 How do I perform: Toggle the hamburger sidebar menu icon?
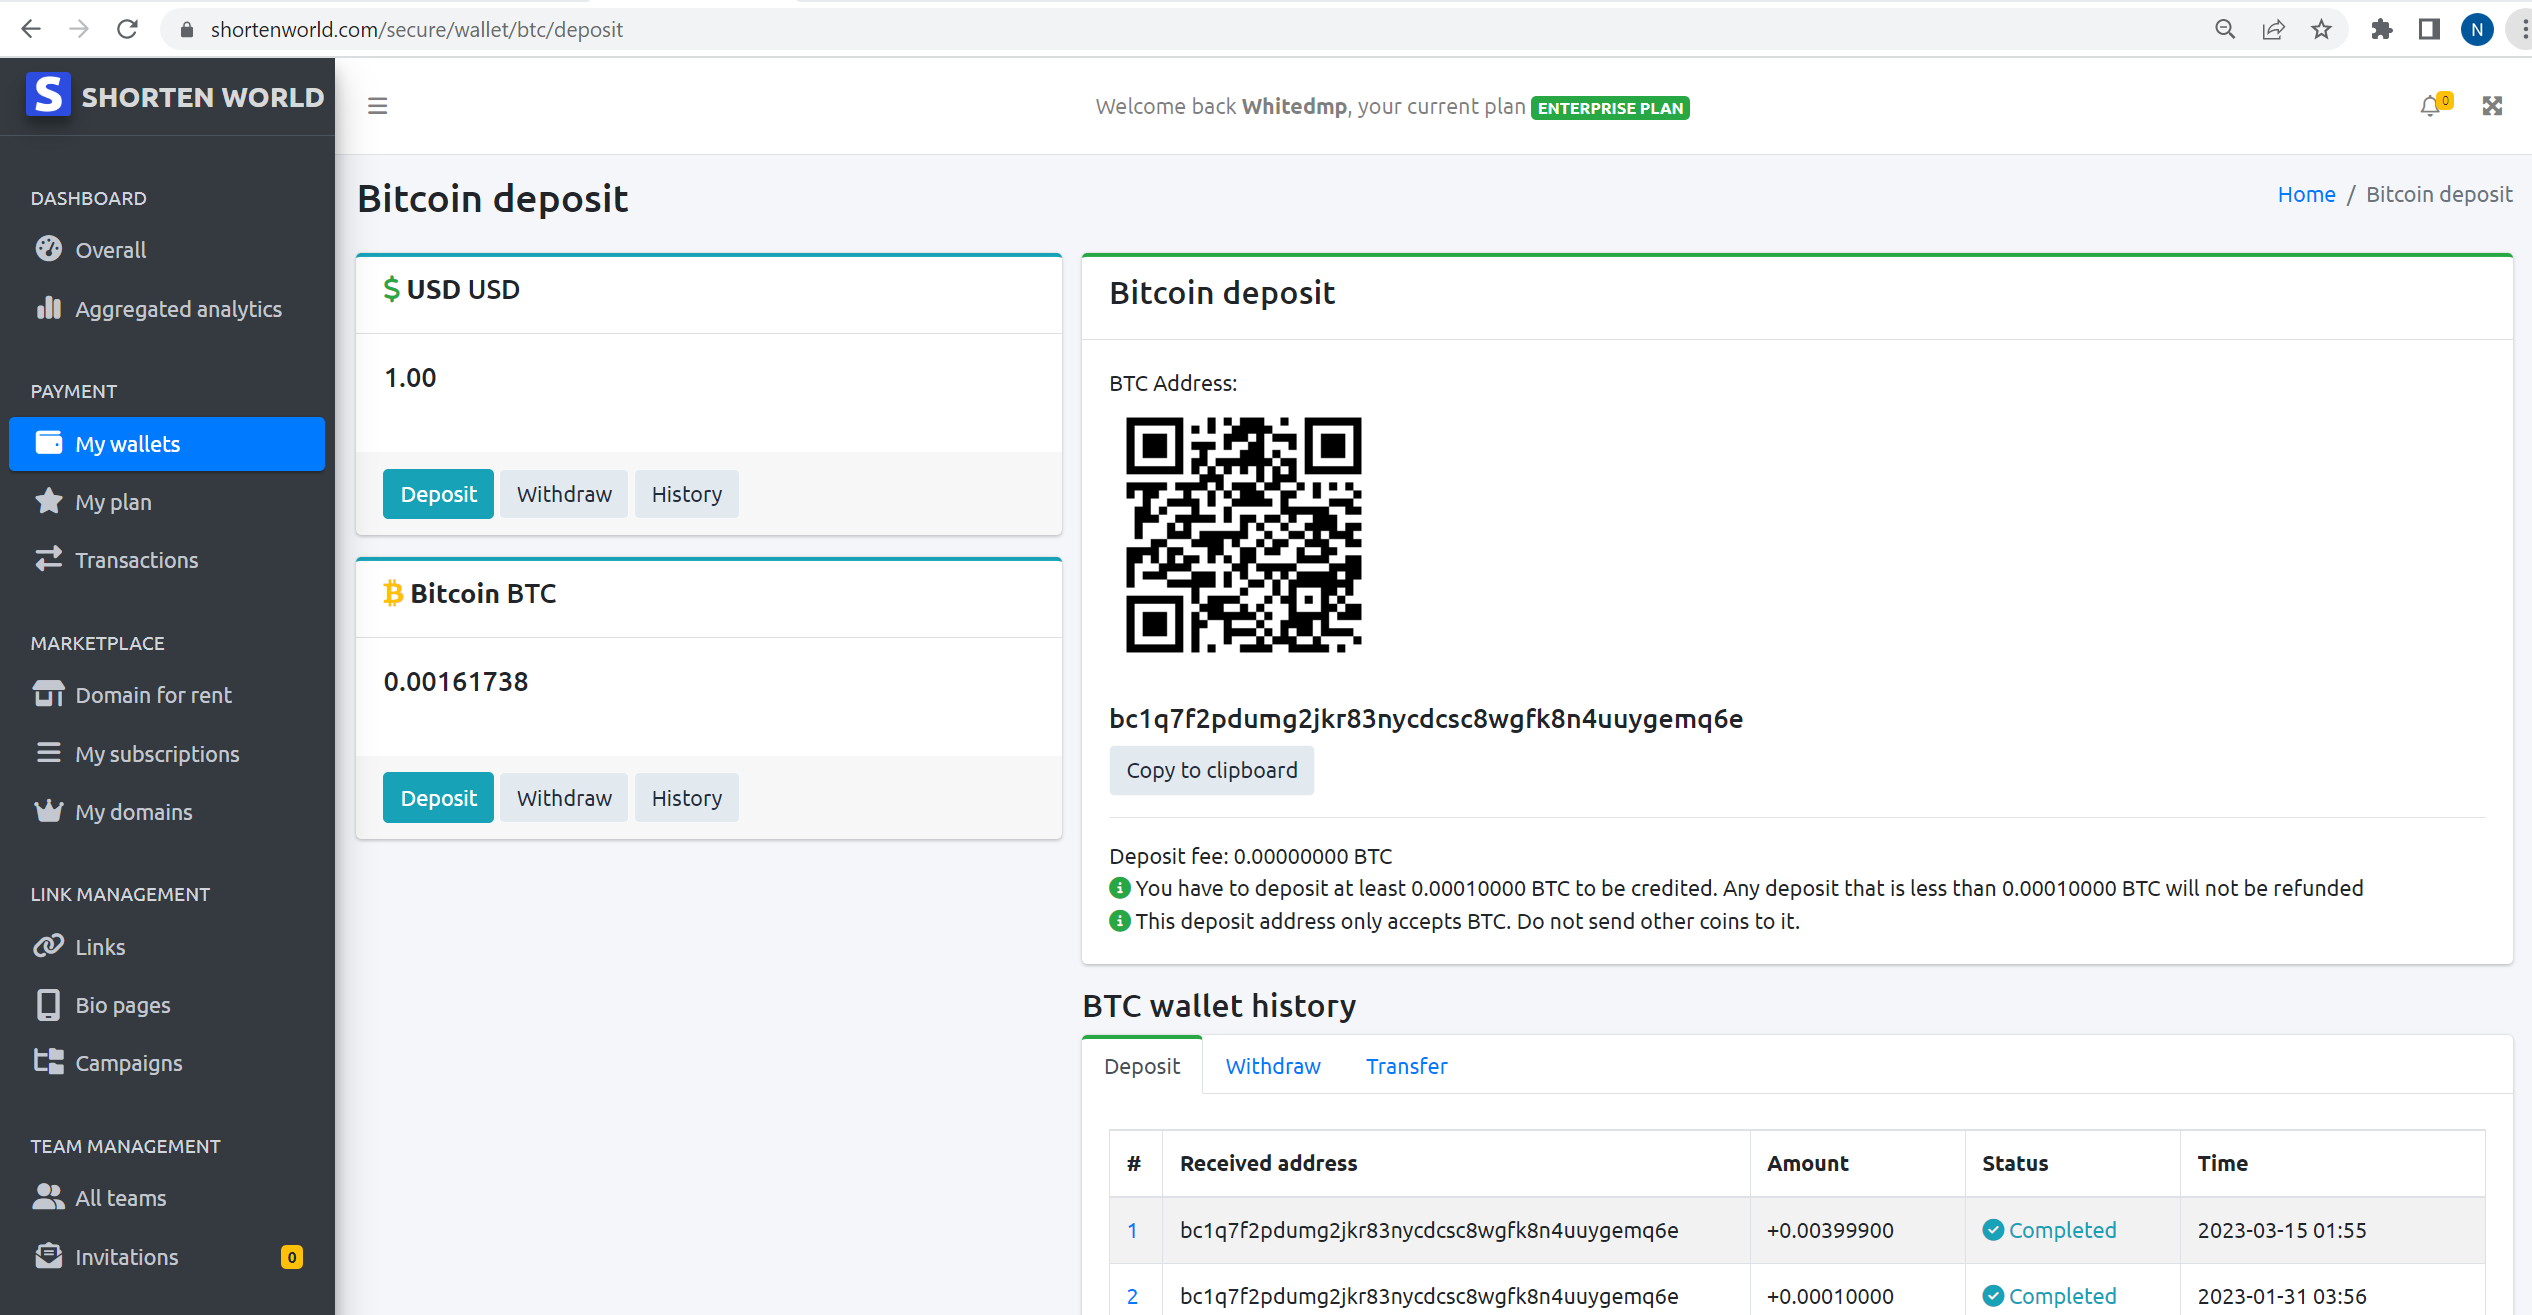[377, 106]
